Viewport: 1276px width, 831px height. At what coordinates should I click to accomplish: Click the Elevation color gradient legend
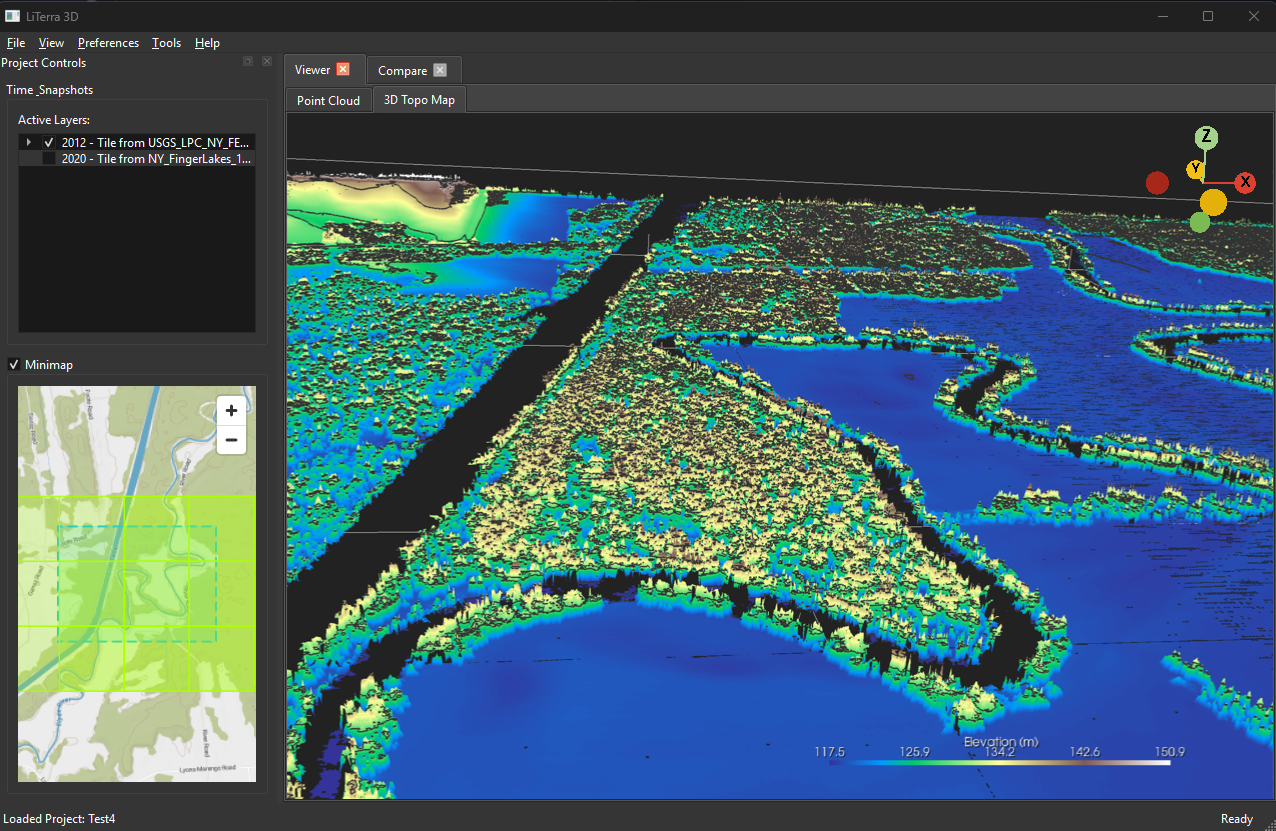click(x=1000, y=762)
